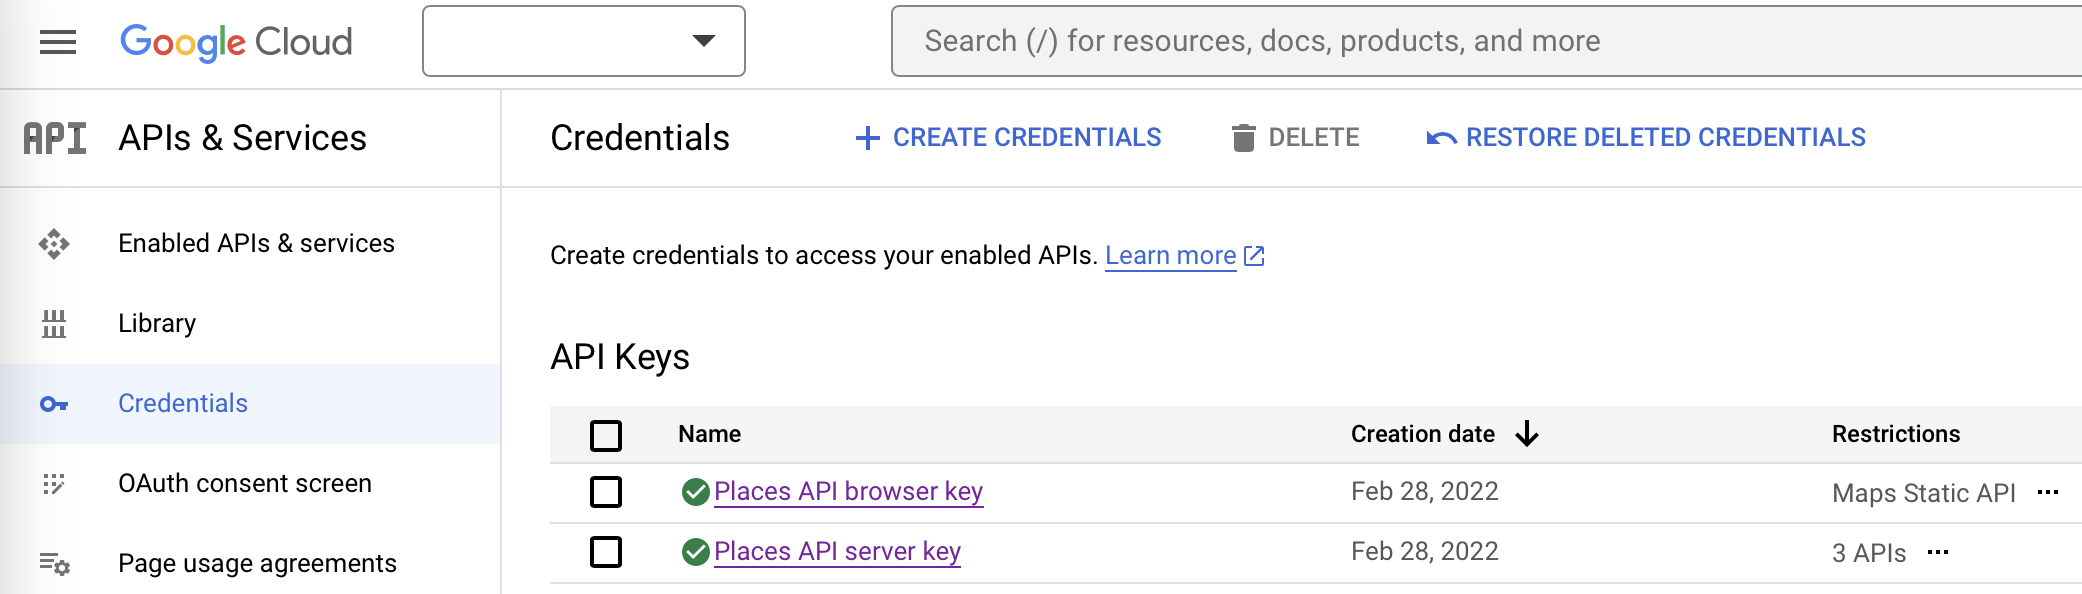Viewport: 2082px width, 594px height.
Task: Open the Learn more link
Action: [1172, 255]
